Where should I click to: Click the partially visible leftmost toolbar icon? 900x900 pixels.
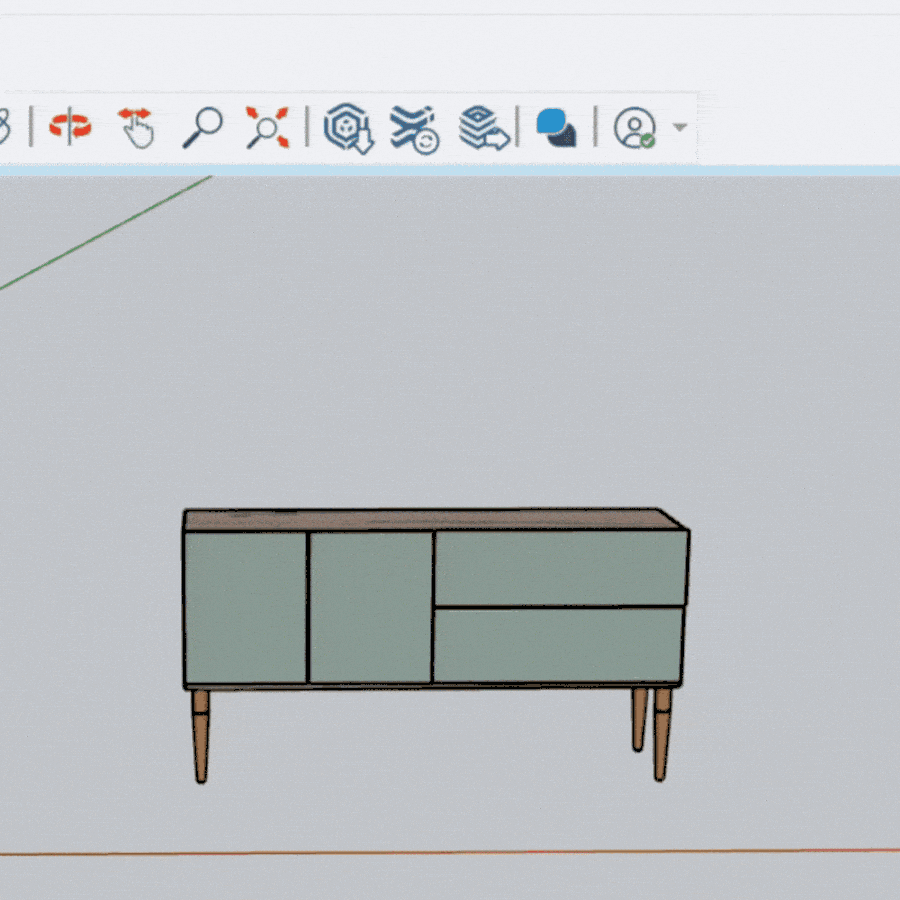4,129
